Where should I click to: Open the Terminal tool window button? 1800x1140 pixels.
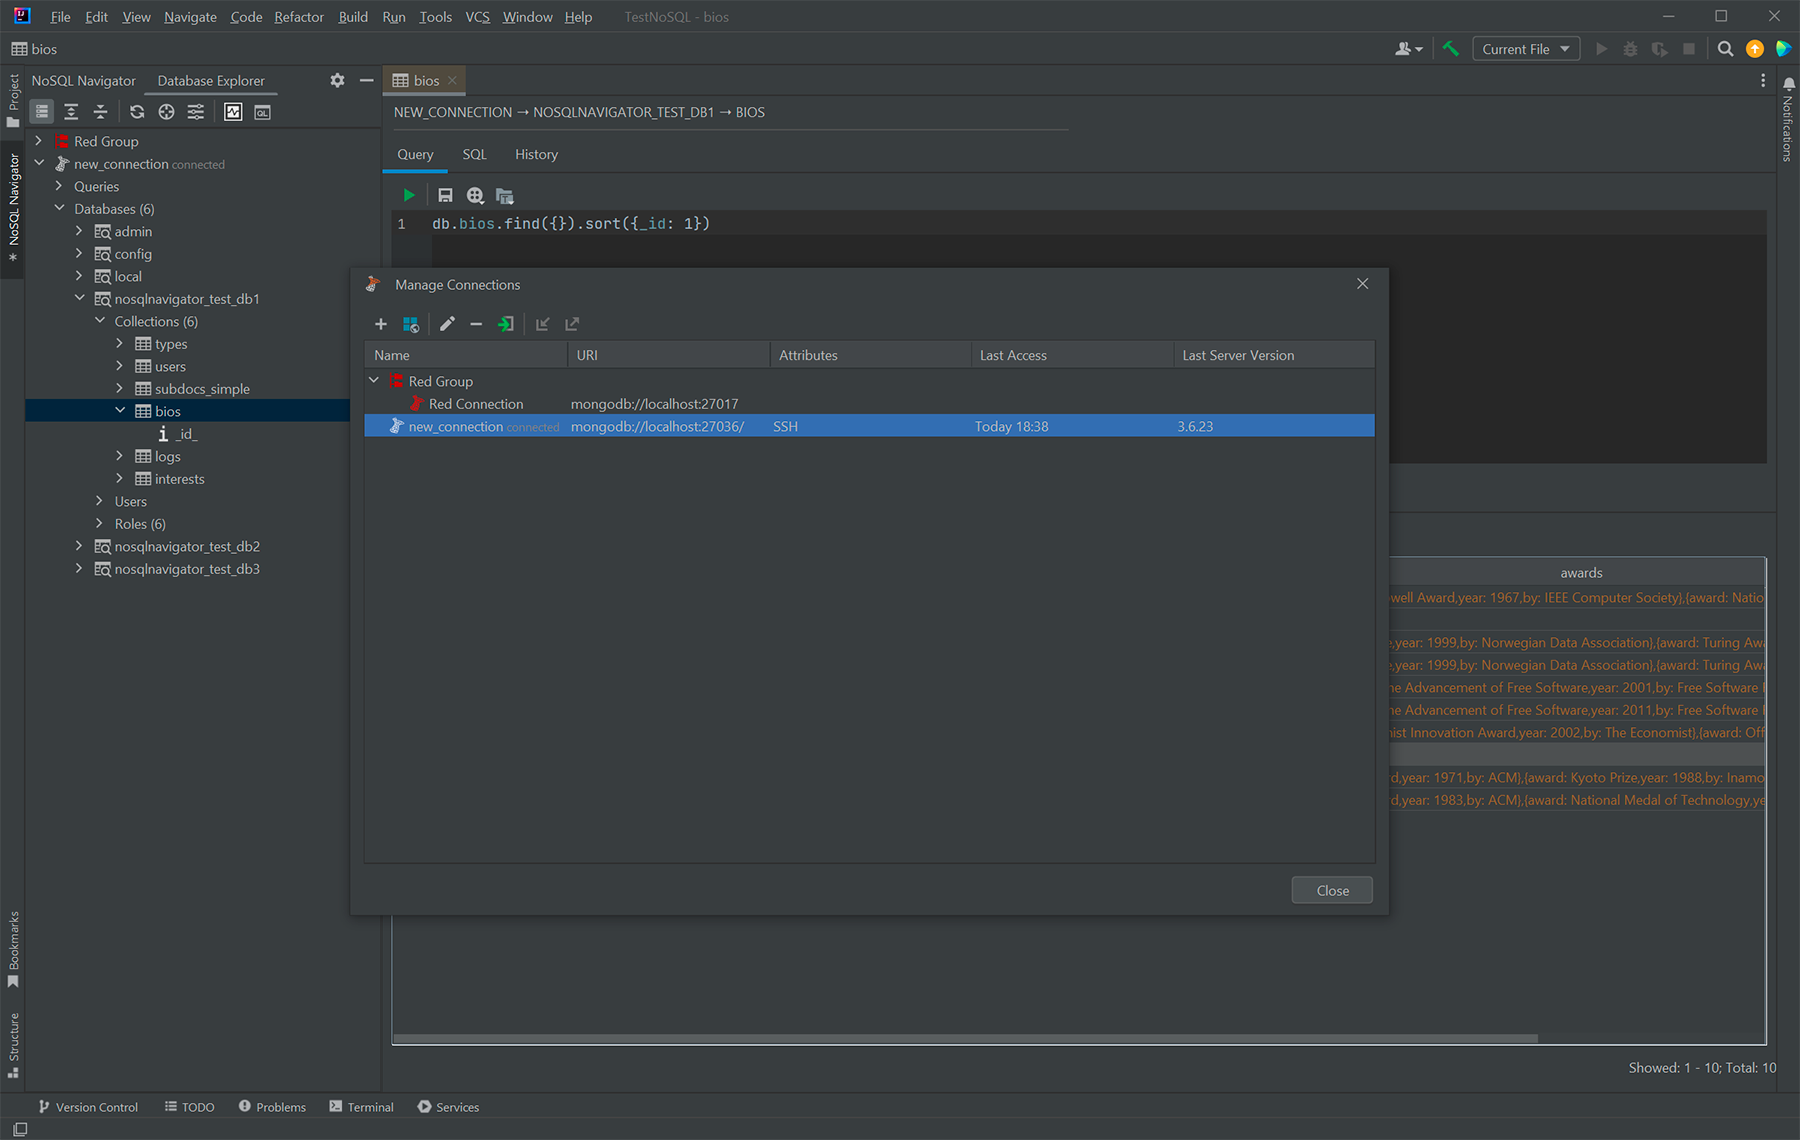pyautogui.click(x=361, y=1107)
